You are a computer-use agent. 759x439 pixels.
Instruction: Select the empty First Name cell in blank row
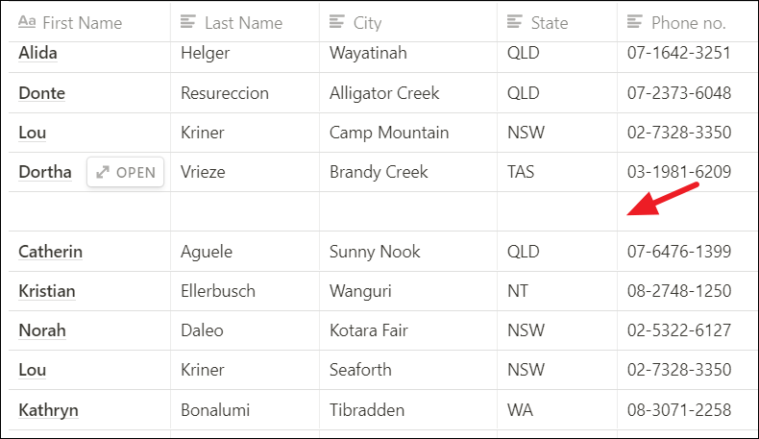point(90,212)
